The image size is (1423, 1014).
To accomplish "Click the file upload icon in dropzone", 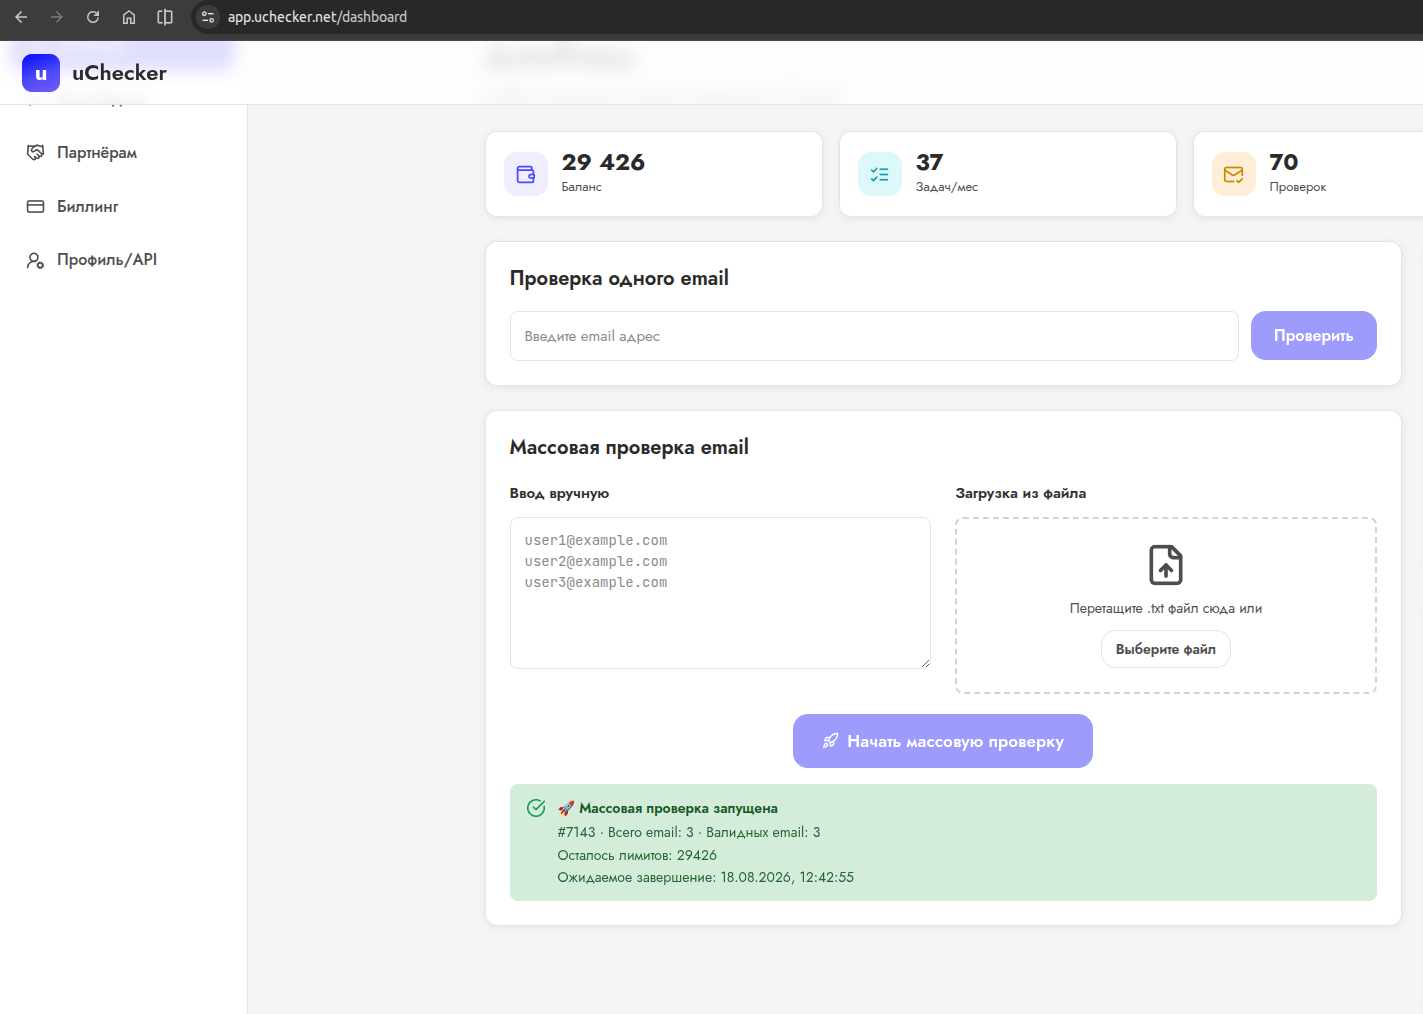I will (x=1166, y=565).
